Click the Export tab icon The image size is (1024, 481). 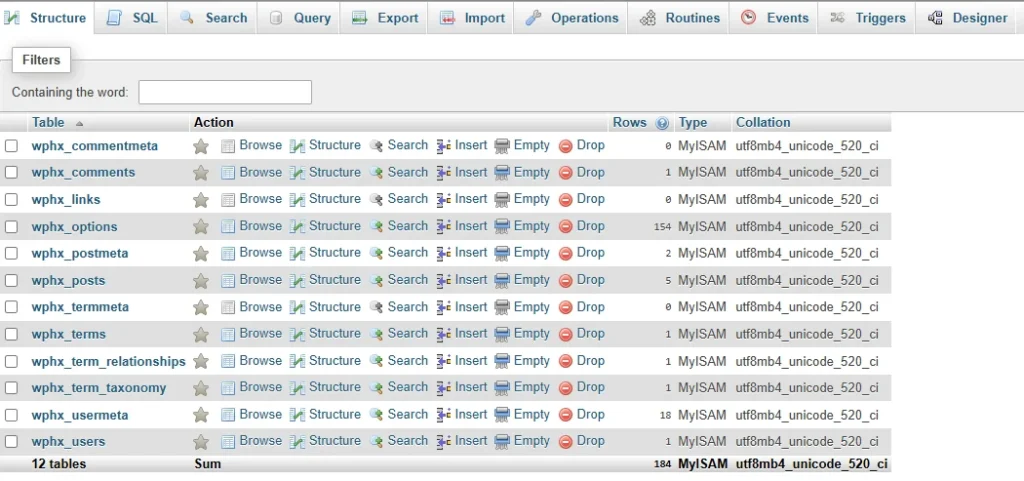tap(360, 18)
